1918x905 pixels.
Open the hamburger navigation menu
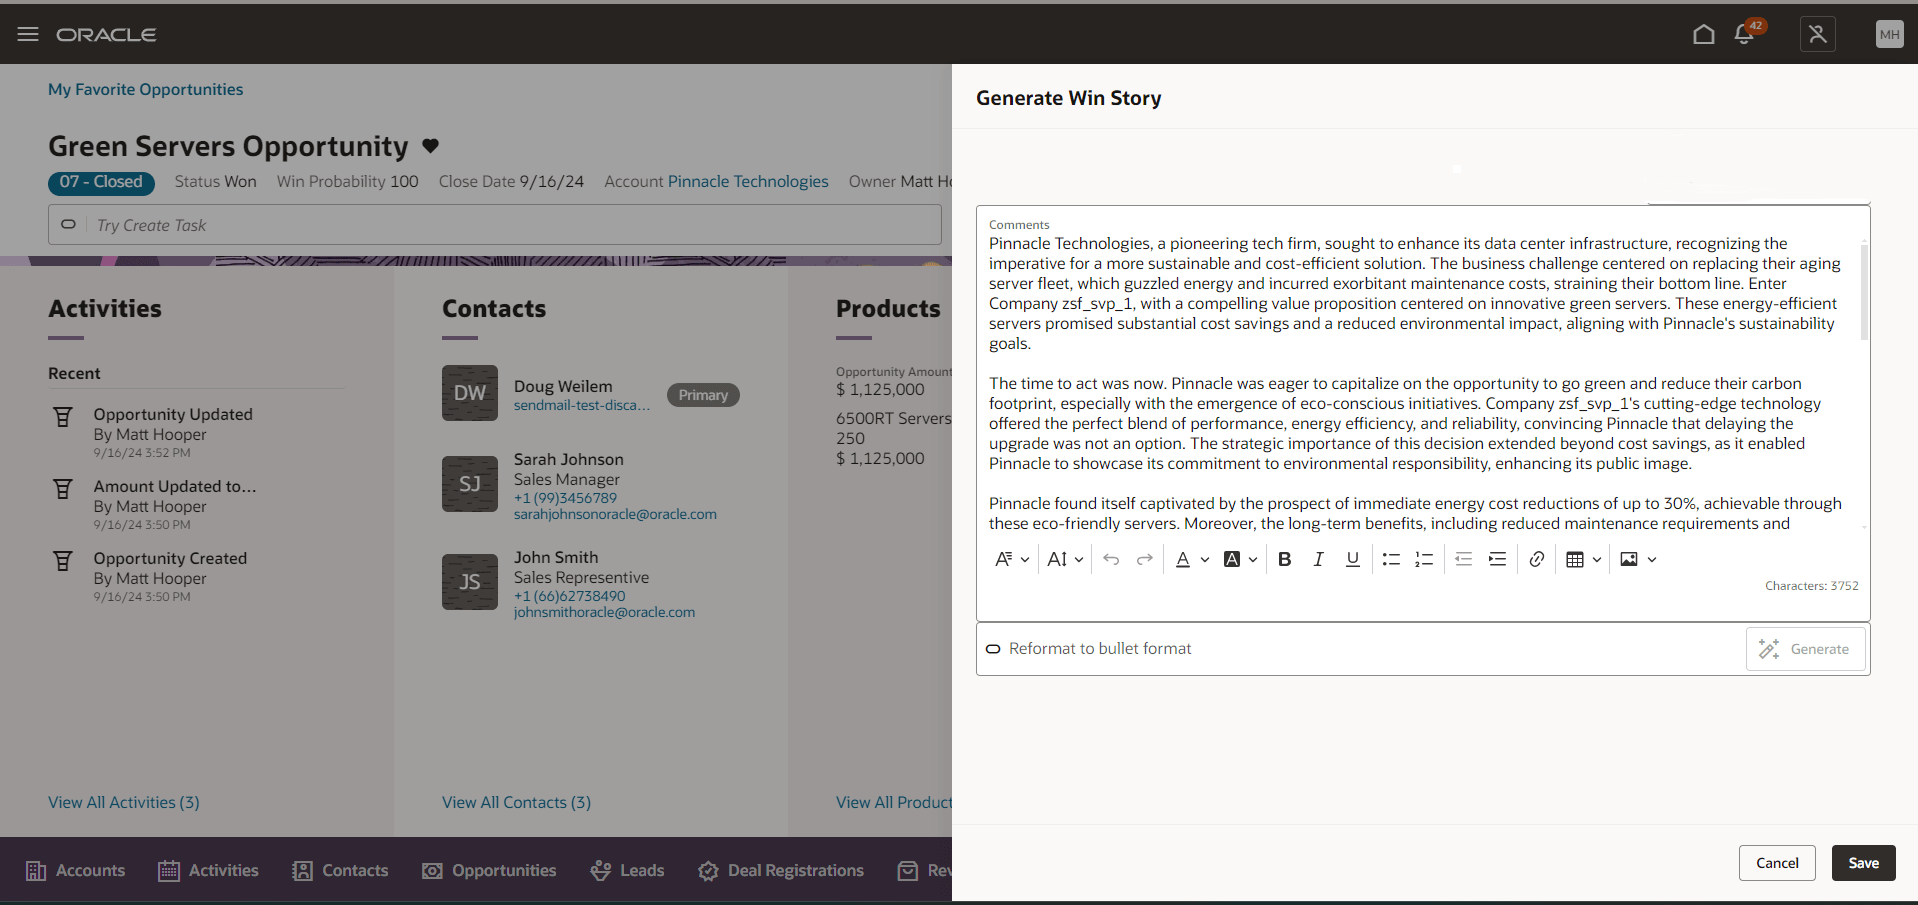tap(27, 33)
